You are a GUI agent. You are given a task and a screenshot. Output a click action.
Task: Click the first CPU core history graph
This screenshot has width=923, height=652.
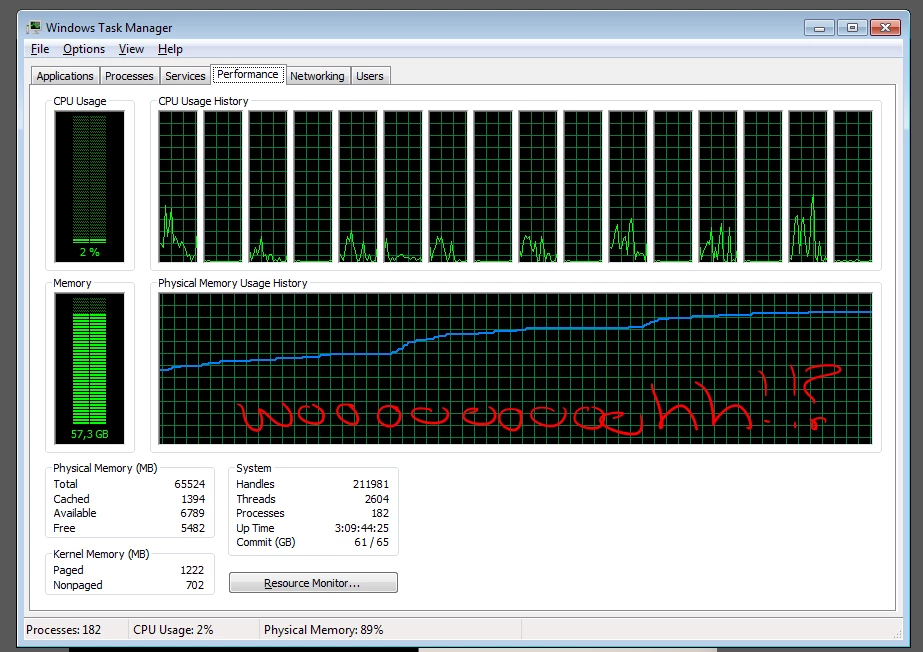(x=178, y=187)
